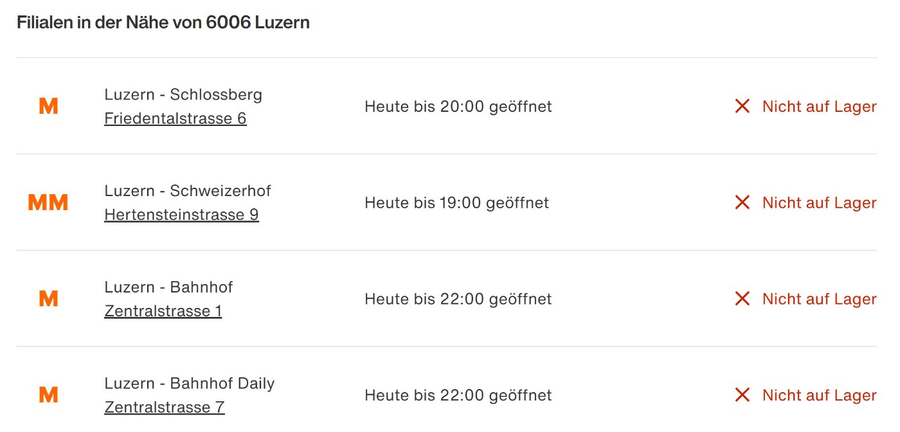Screen dimensions: 900x432
Task: Select the Luzern - Schlossberg store name
Action: [183, 95]
